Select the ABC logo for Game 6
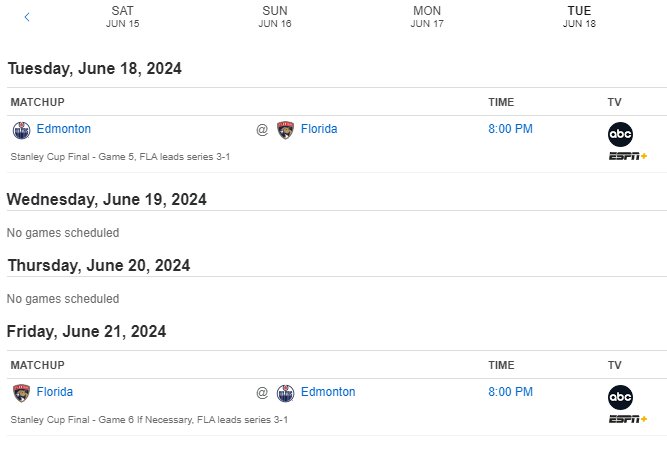The width and height of the screenshot is (667, 449). [620, 398]
